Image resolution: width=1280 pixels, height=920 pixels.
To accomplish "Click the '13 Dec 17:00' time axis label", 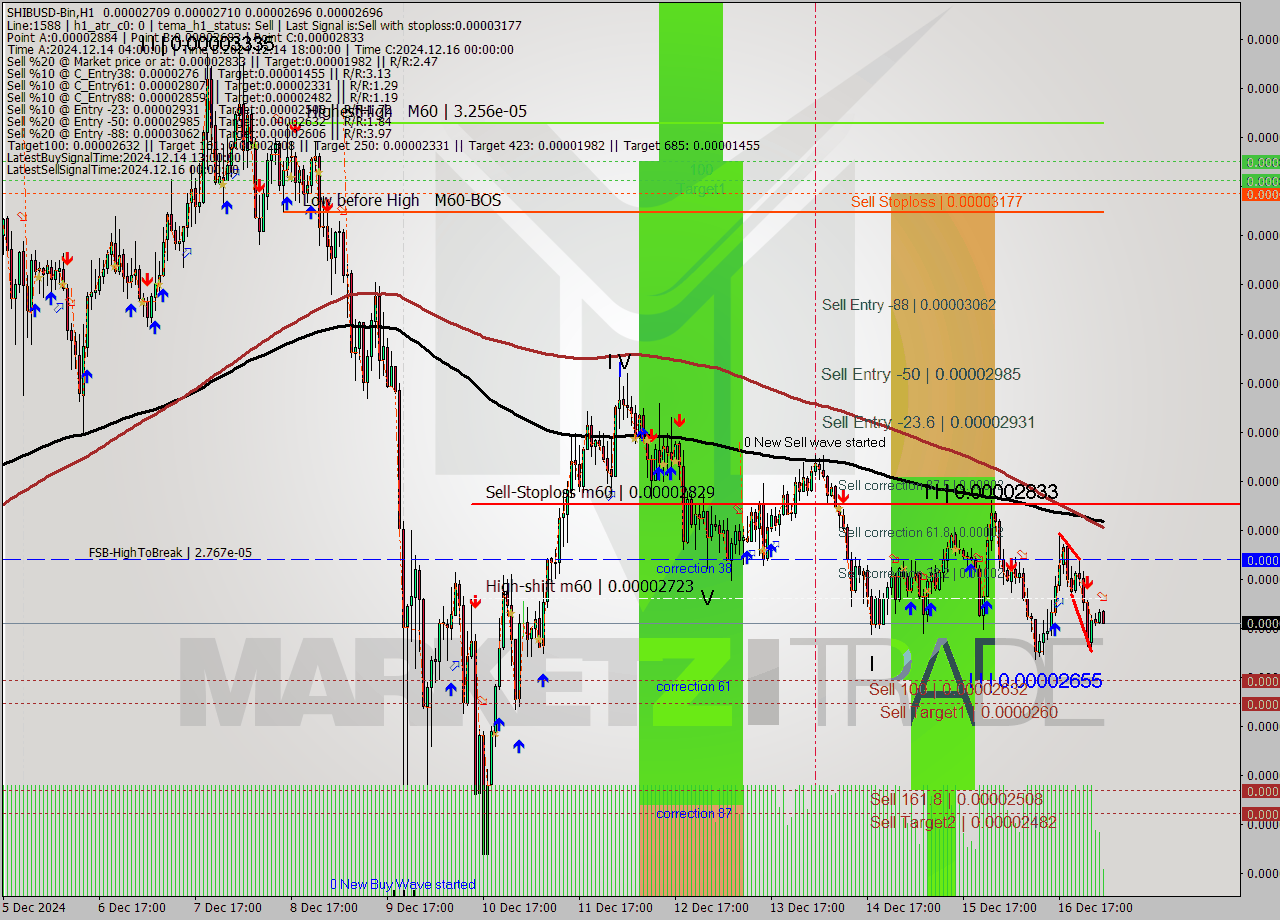I will tap(807, 908).
